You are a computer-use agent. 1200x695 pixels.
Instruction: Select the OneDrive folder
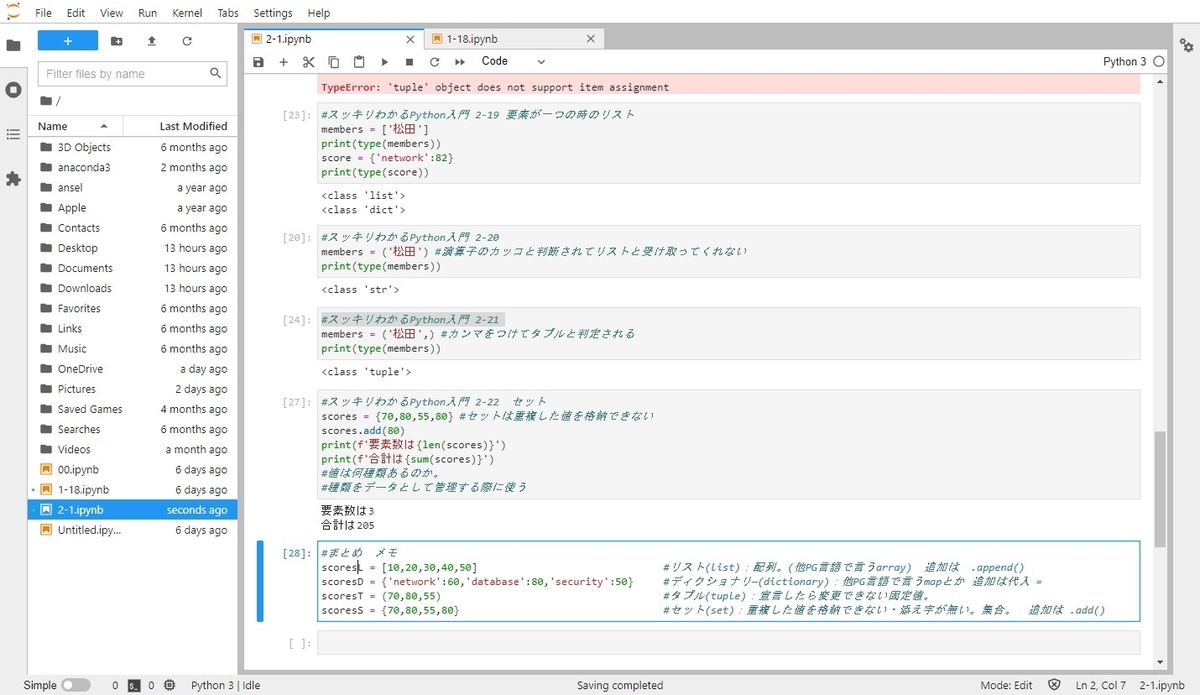tap(133, 369)
